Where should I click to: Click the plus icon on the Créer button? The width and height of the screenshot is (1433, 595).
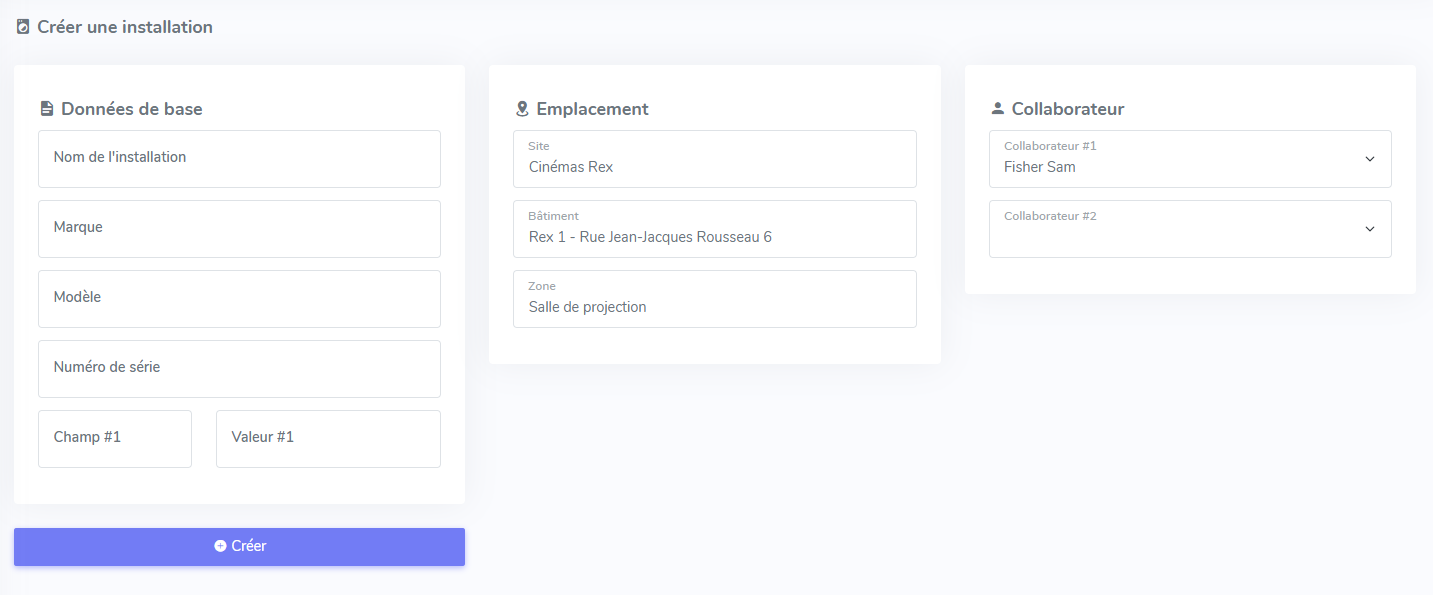pyautogui.click(x=220, y=546)
